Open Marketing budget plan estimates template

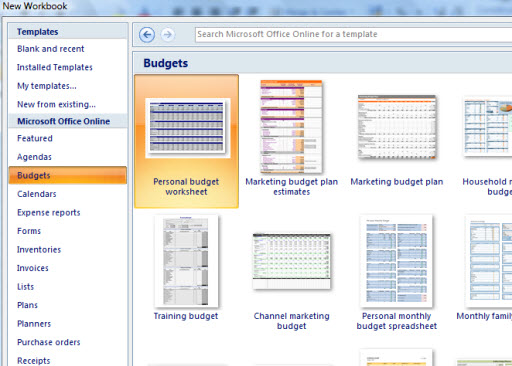292,138
